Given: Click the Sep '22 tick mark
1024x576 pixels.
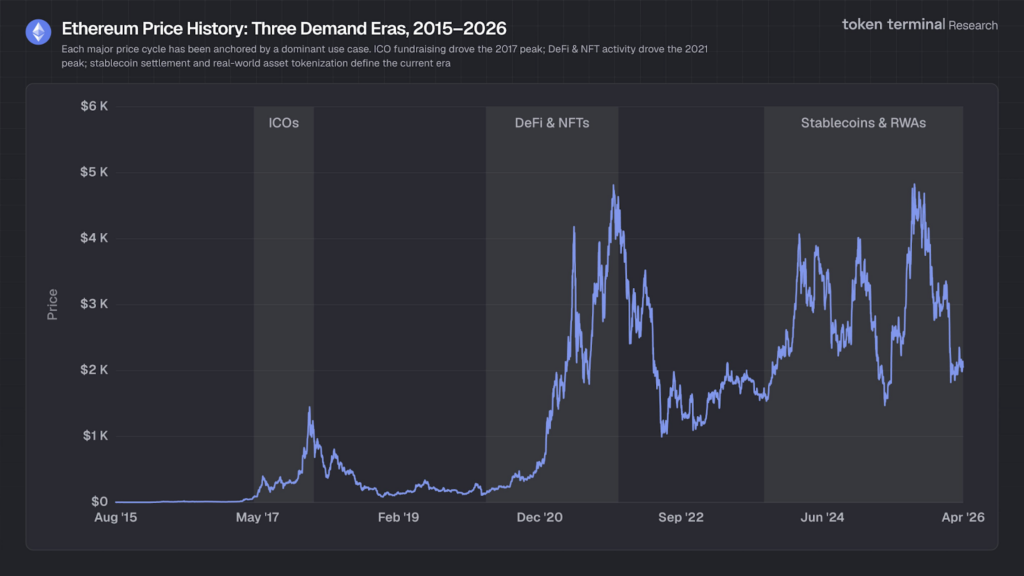Looking at the screenshot, I should (x=682, y=518).
